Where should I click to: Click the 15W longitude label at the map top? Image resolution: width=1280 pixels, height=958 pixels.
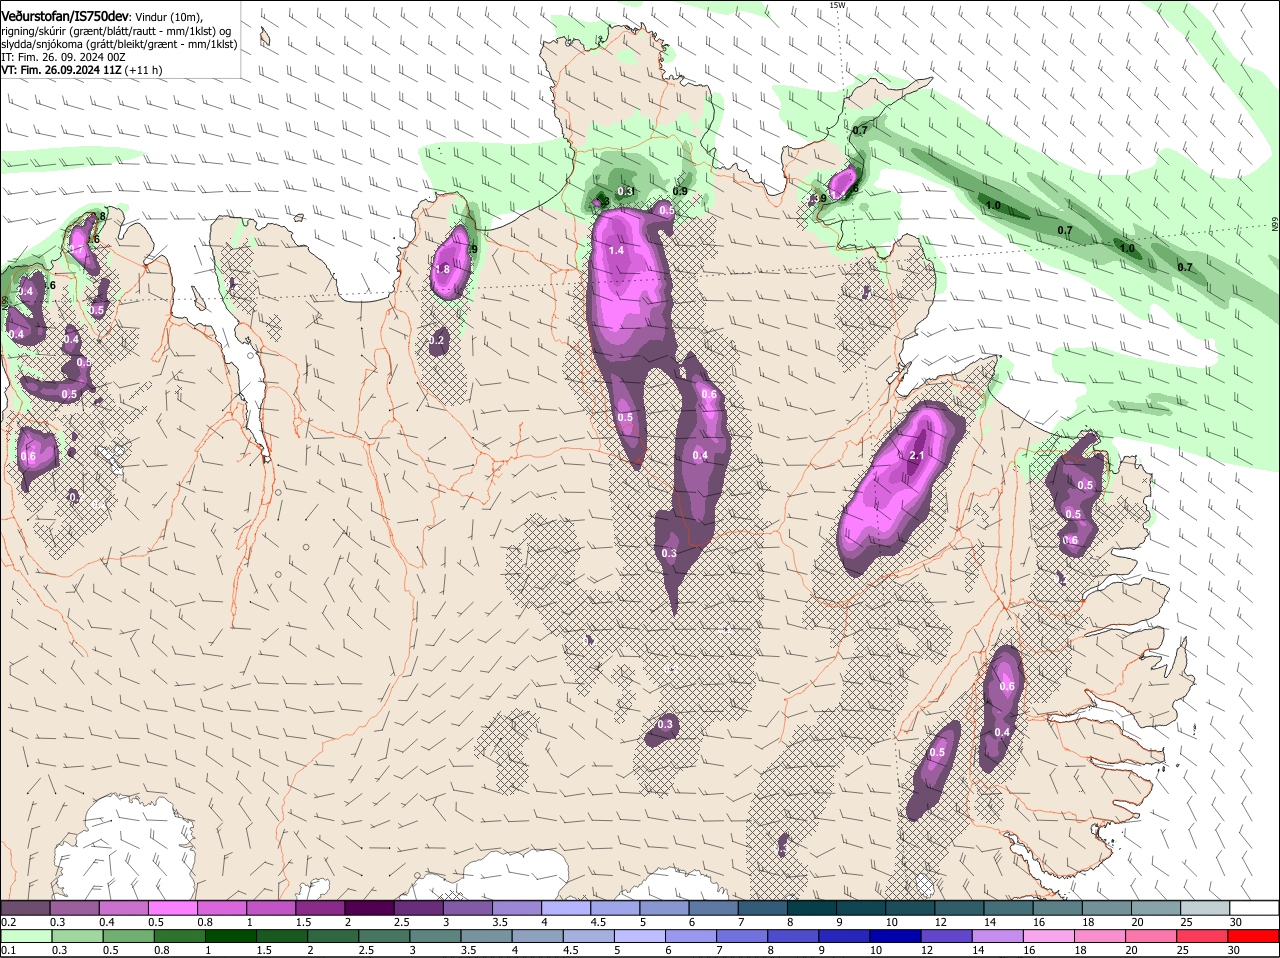pos(837,5)
